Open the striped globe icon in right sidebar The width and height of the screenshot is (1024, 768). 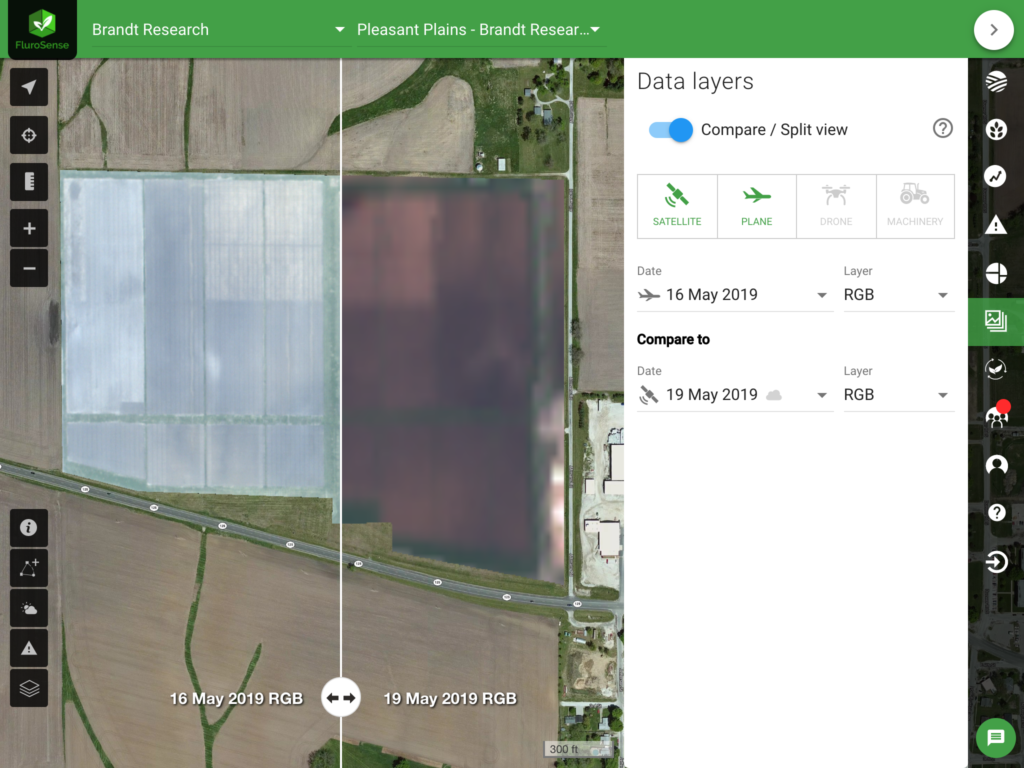click(996, 82)
